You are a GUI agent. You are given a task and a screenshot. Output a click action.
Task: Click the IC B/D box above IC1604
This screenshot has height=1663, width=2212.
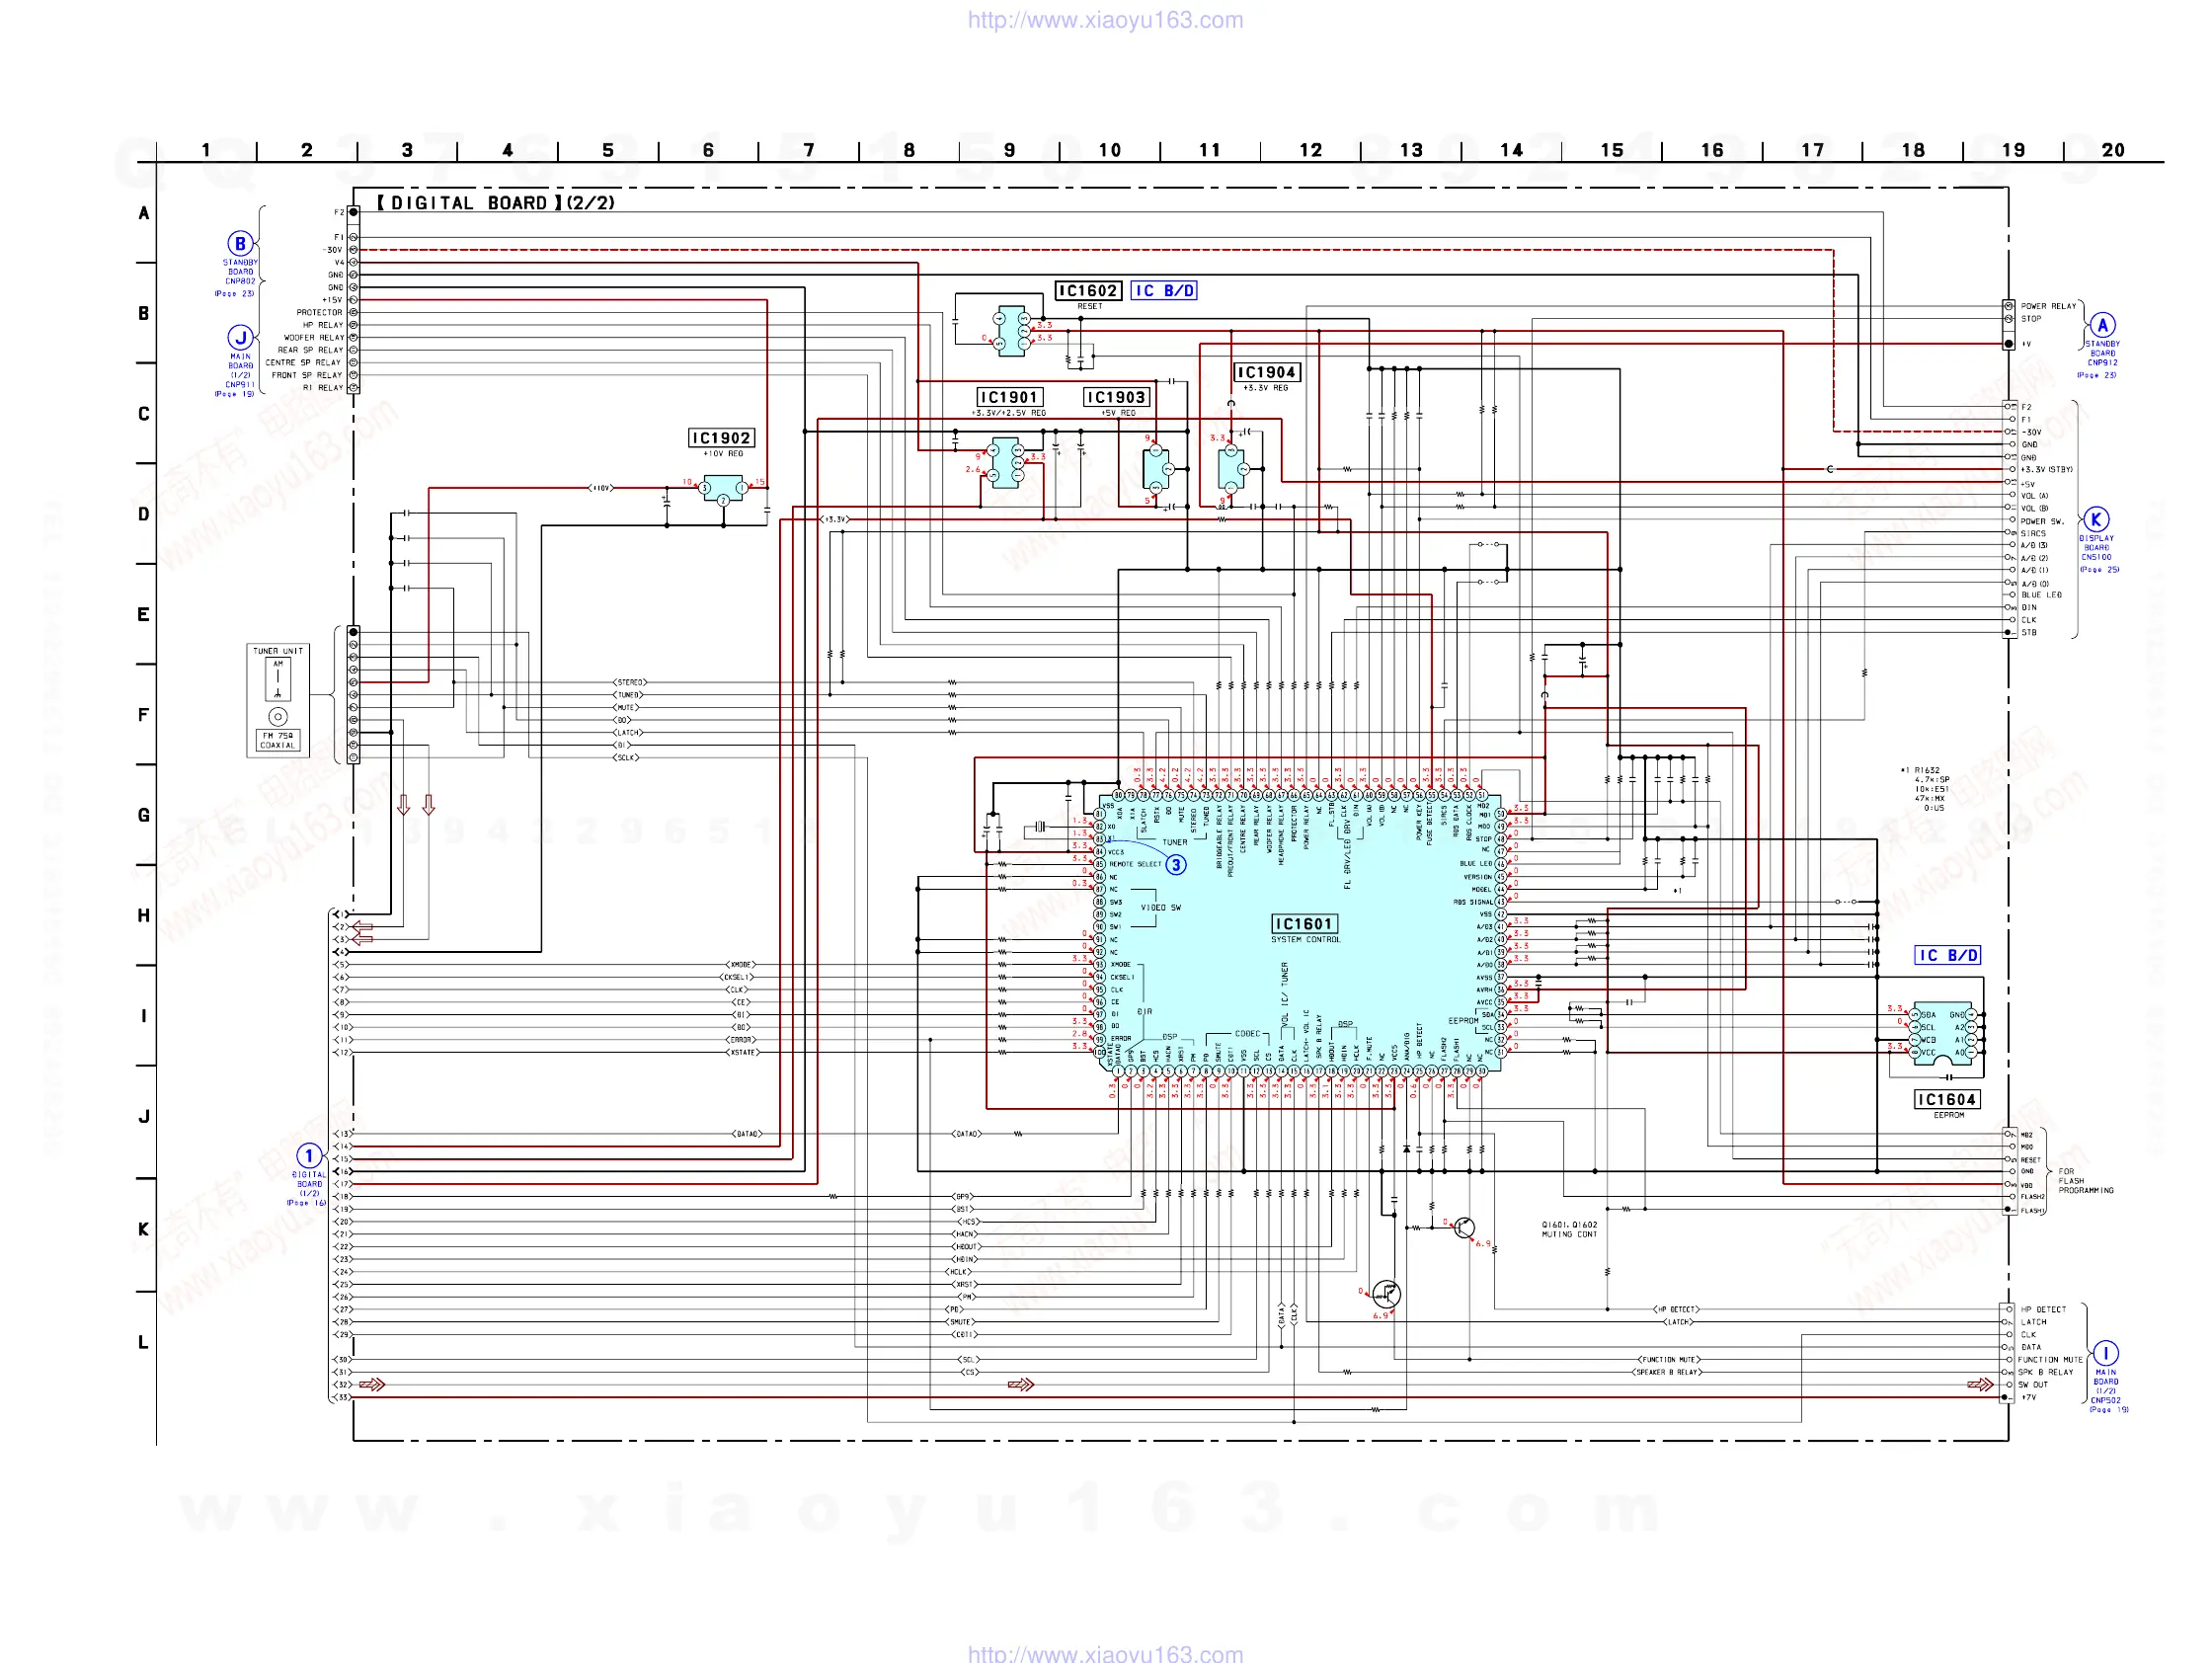click(x=1947, y=955)
